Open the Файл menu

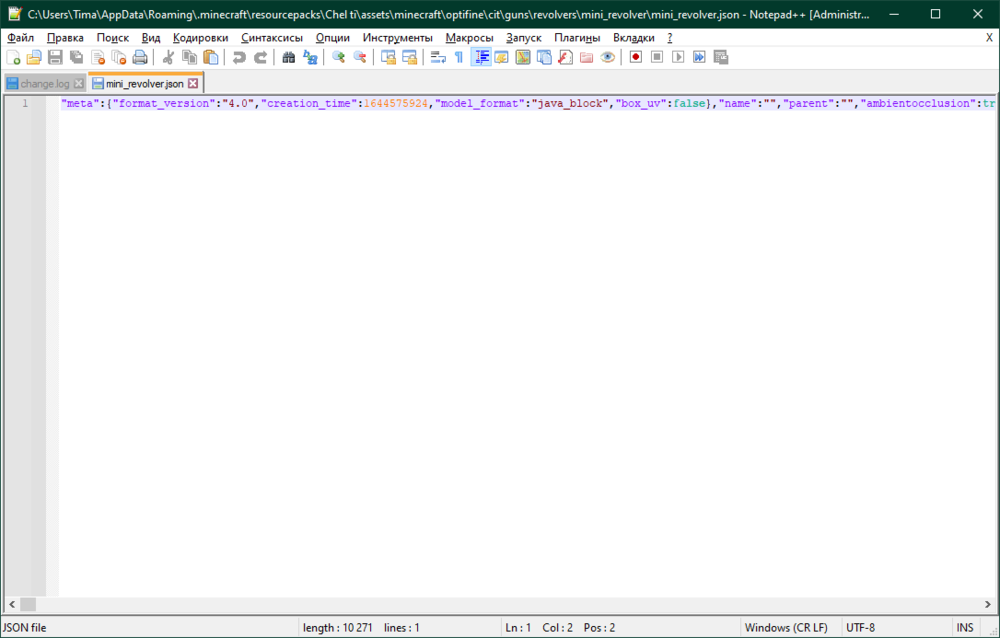(x=20, y=38)
